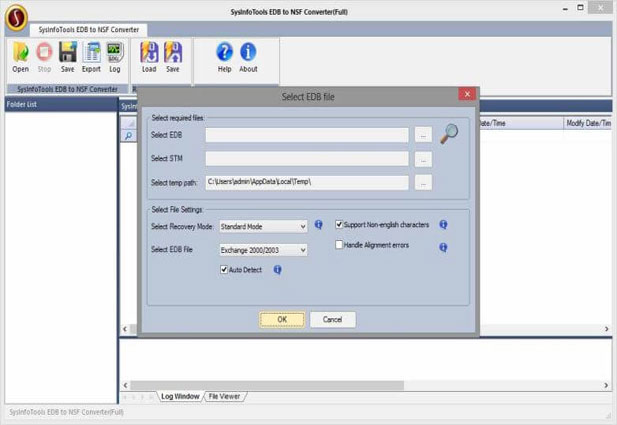617x425 pixels.
Task: Click the small search icon in grid header
Action: [128, 136]
